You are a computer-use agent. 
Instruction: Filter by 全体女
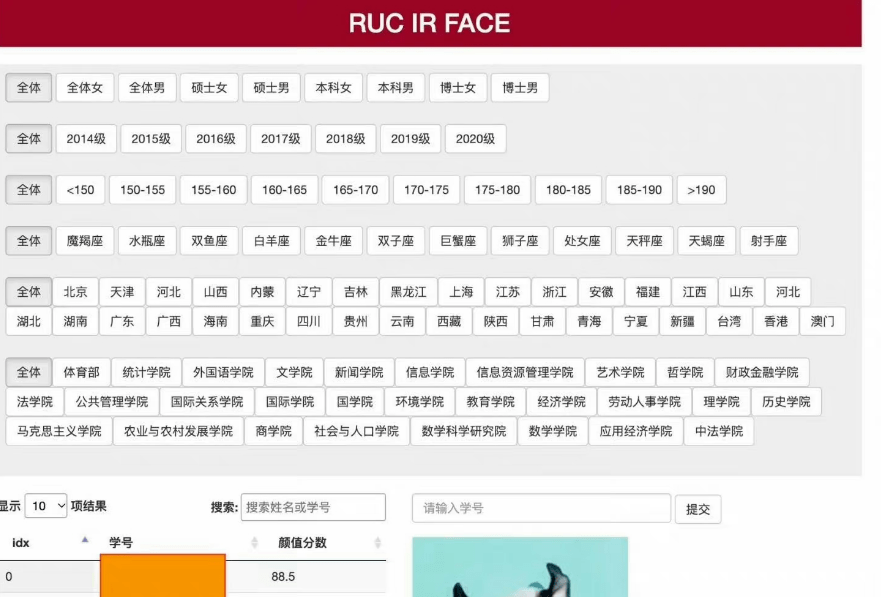pyautogui.click(x=85, y=88)
